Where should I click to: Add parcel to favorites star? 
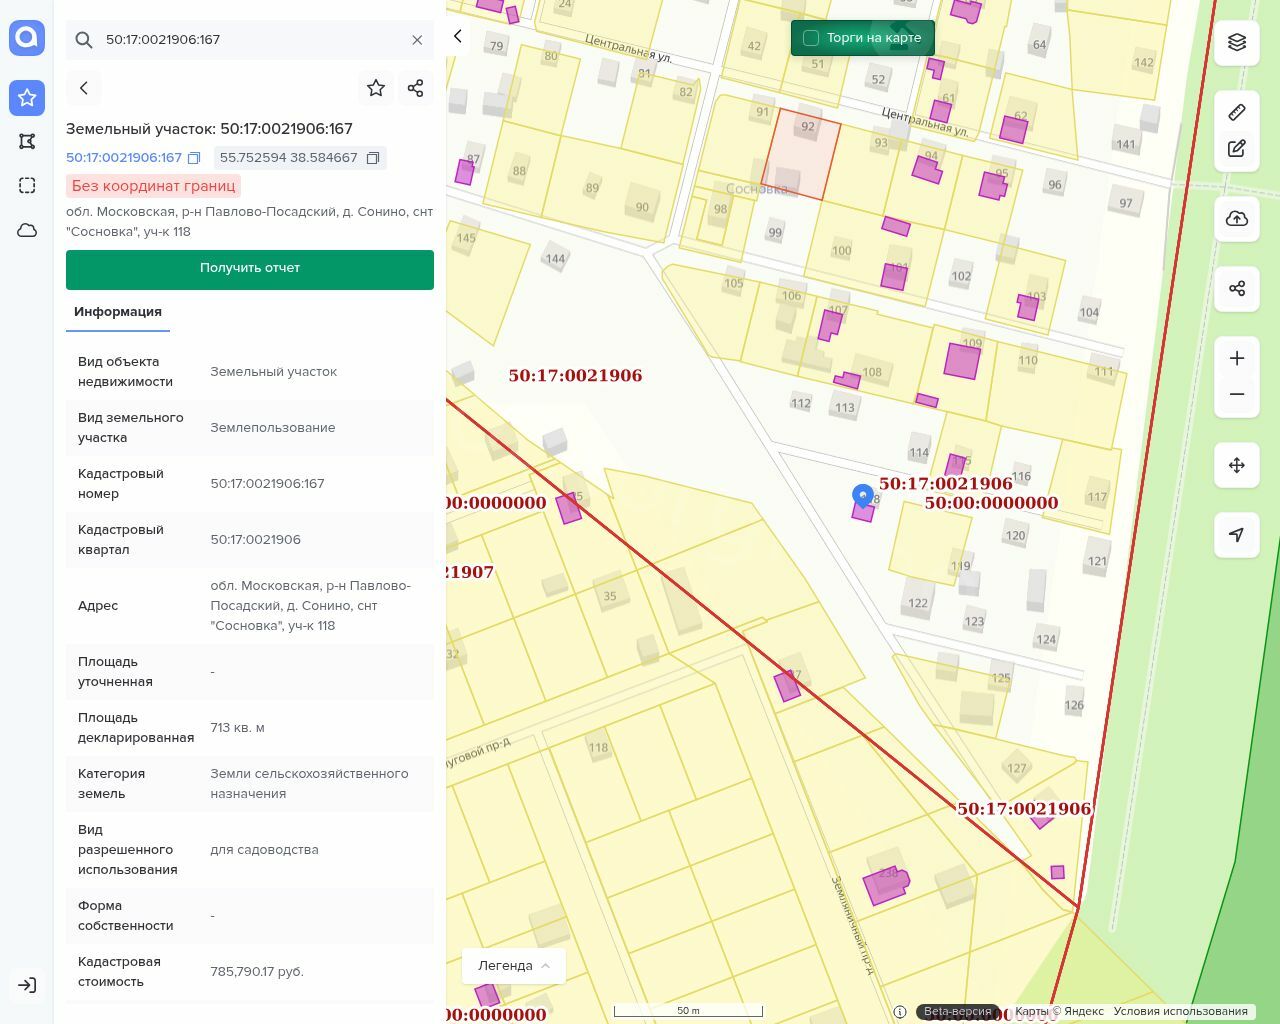[x=376, y=88]
